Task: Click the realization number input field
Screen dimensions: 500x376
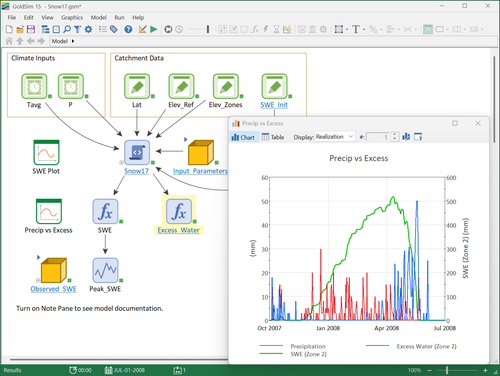Action: pos(378,137)
